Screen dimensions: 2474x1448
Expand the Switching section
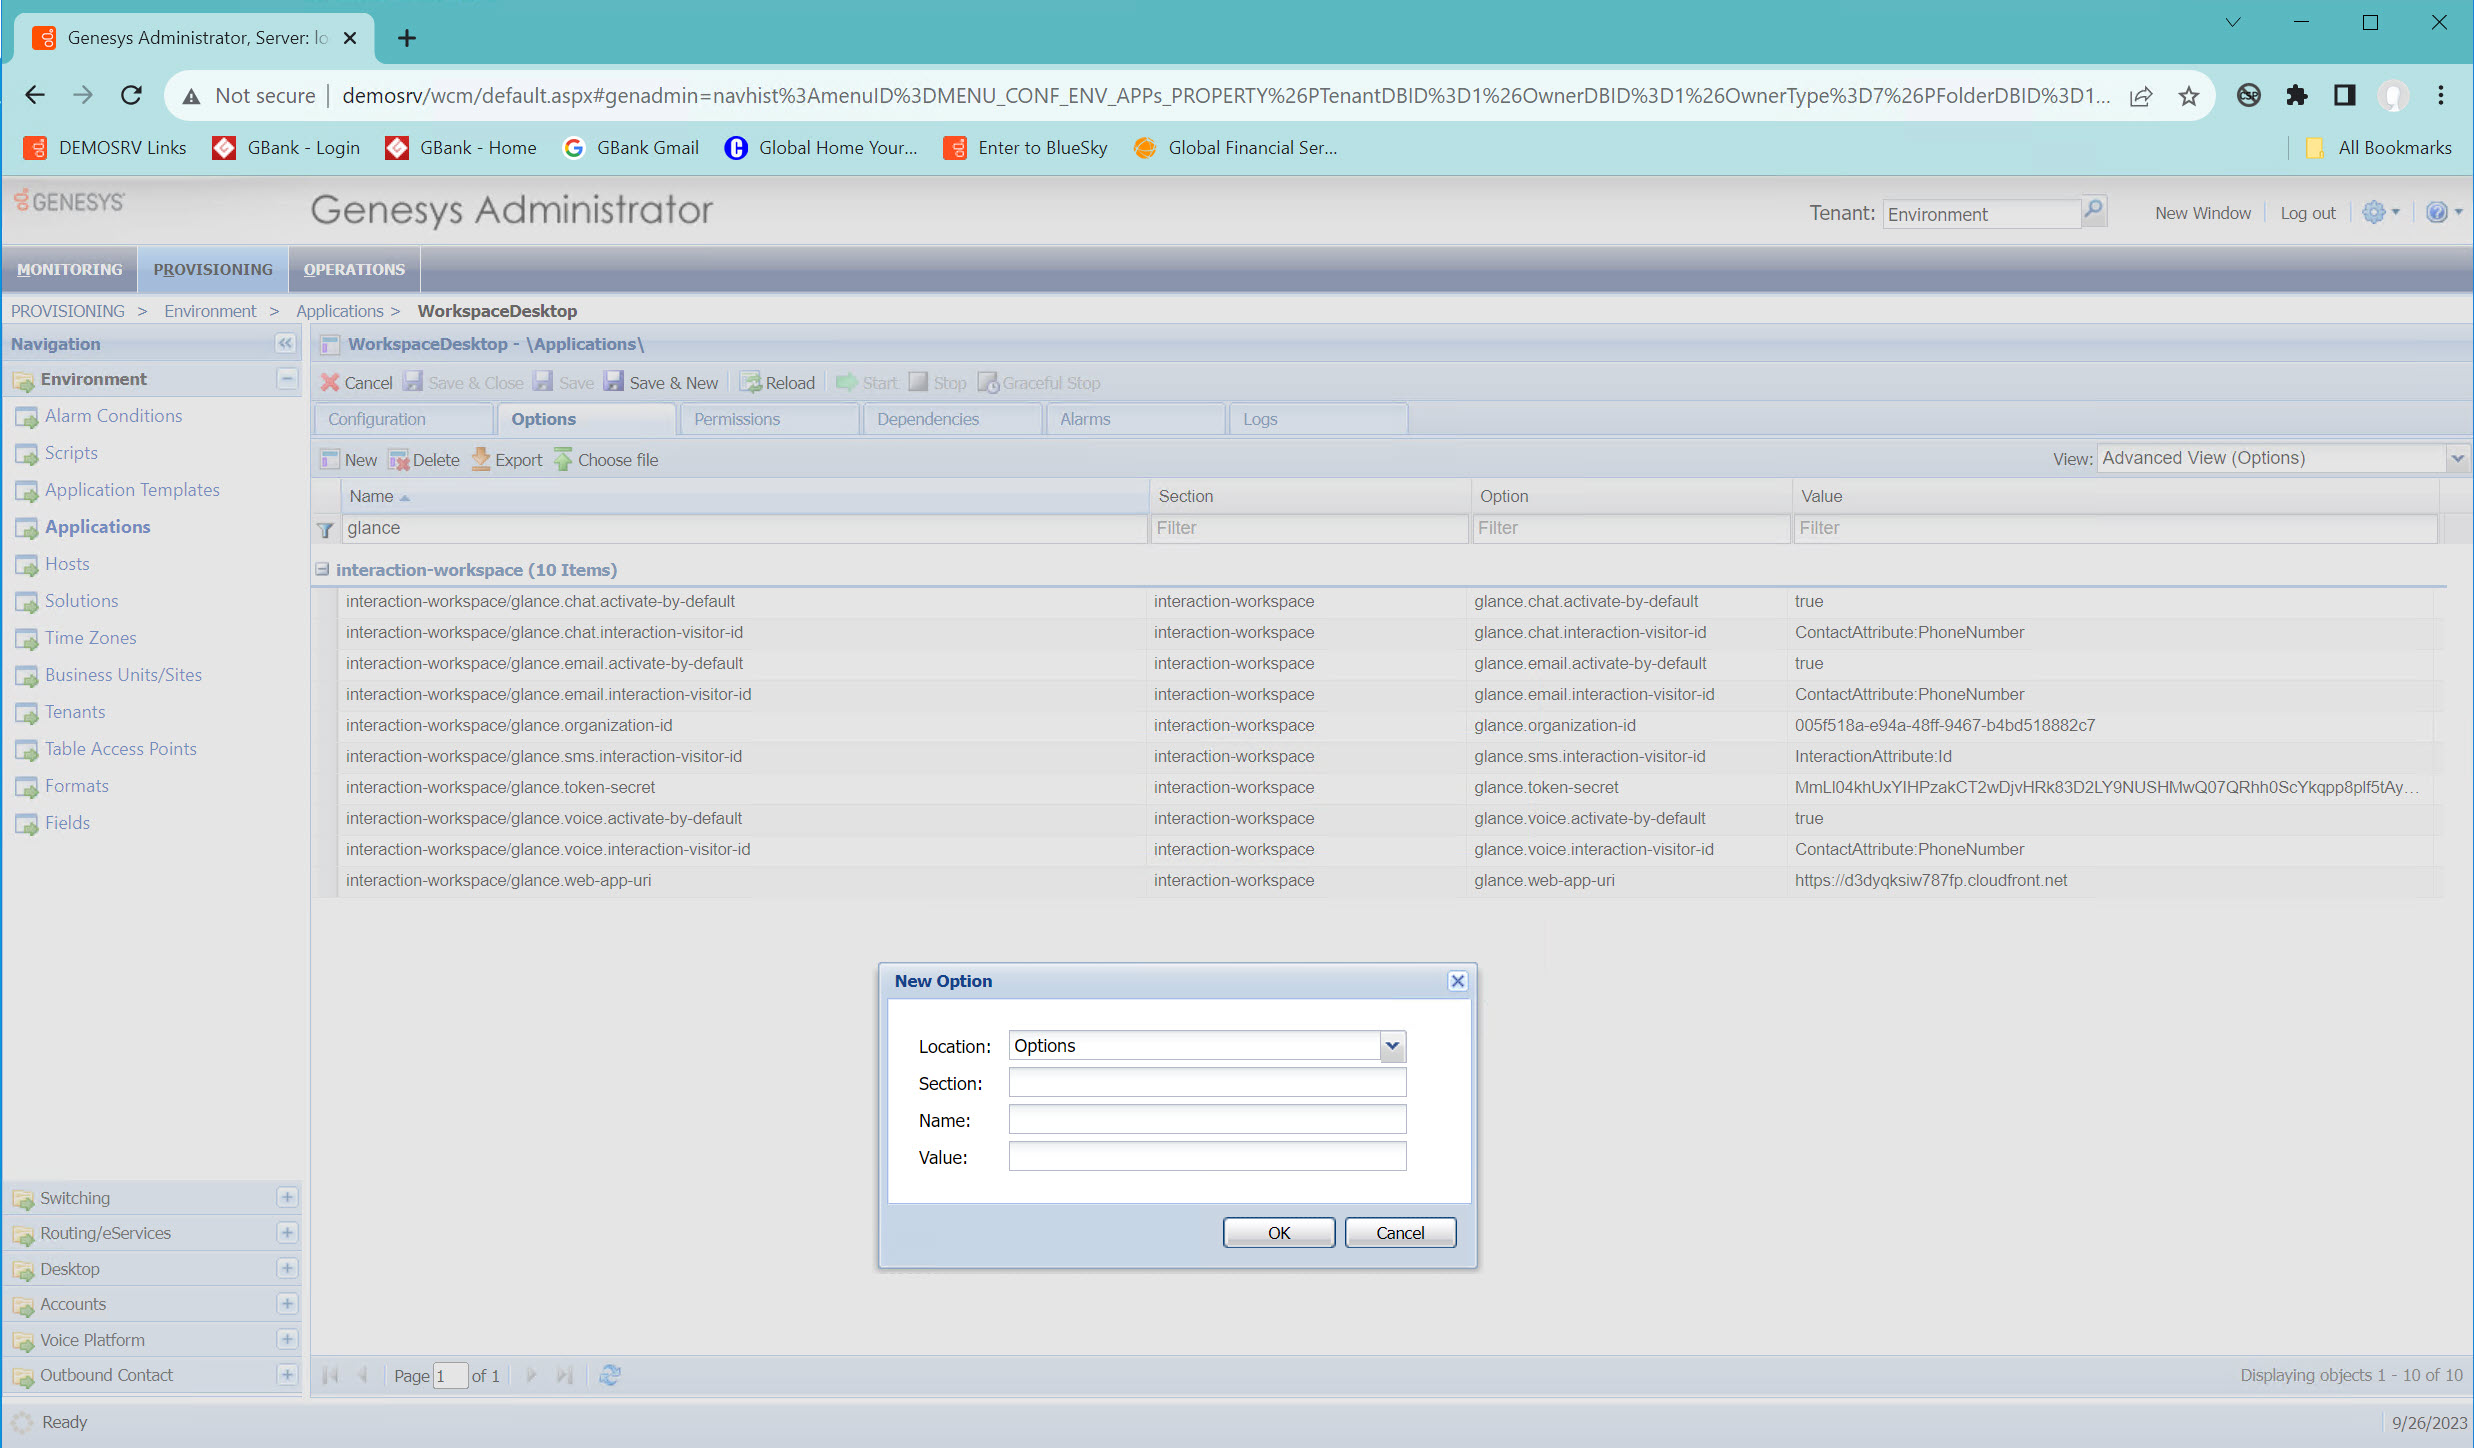point(287,1197)
